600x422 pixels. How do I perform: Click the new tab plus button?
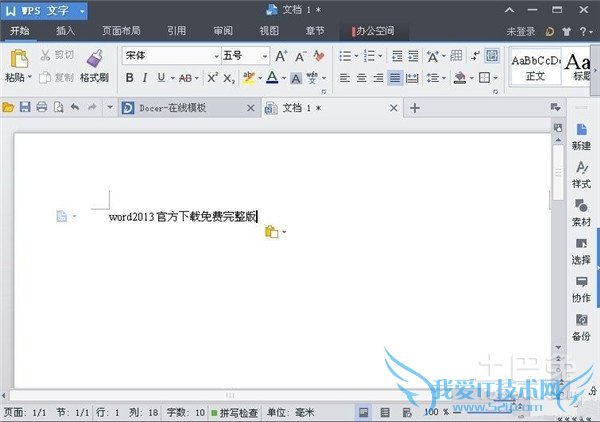tap(415, 108)
